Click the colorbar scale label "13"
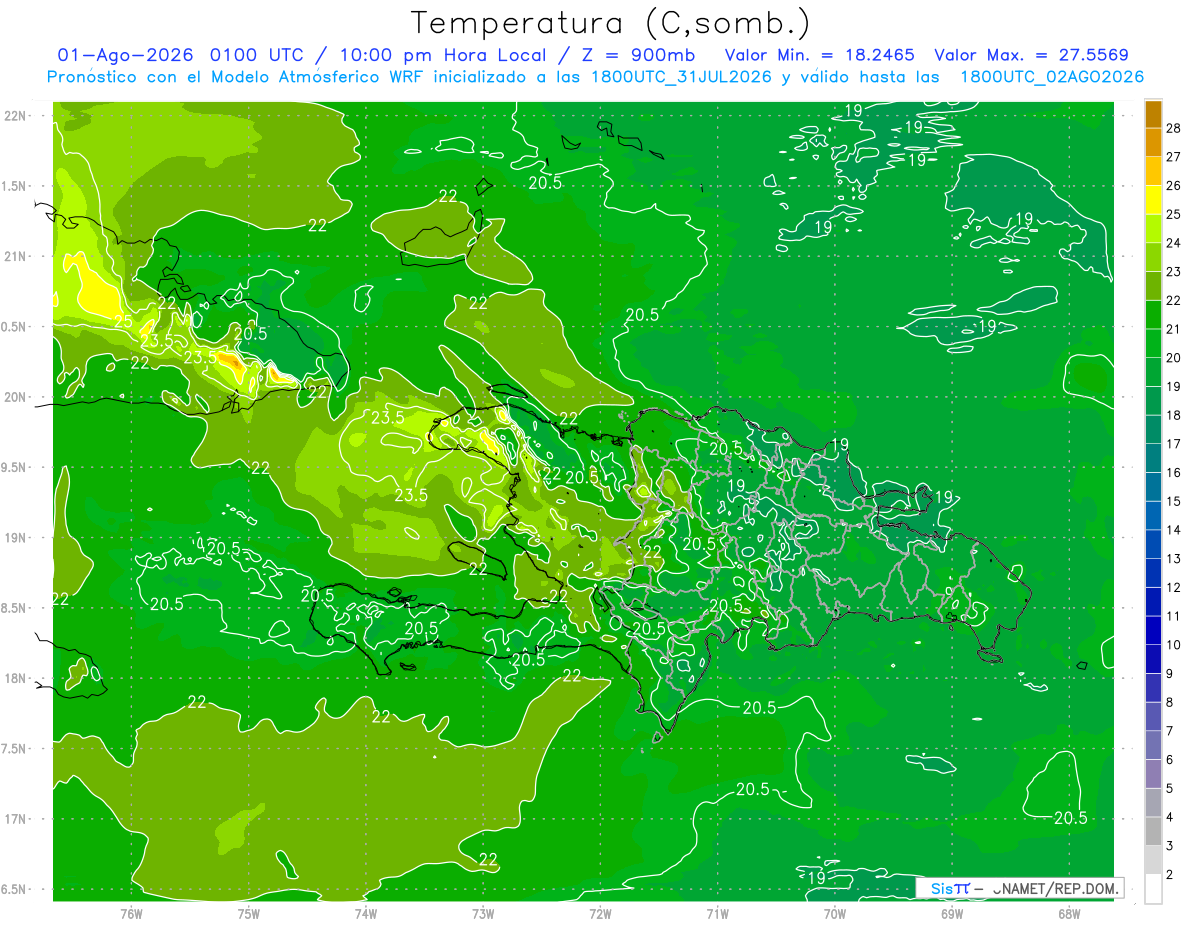Viewport: 1200px width, 927px height. click(1174, 559)
